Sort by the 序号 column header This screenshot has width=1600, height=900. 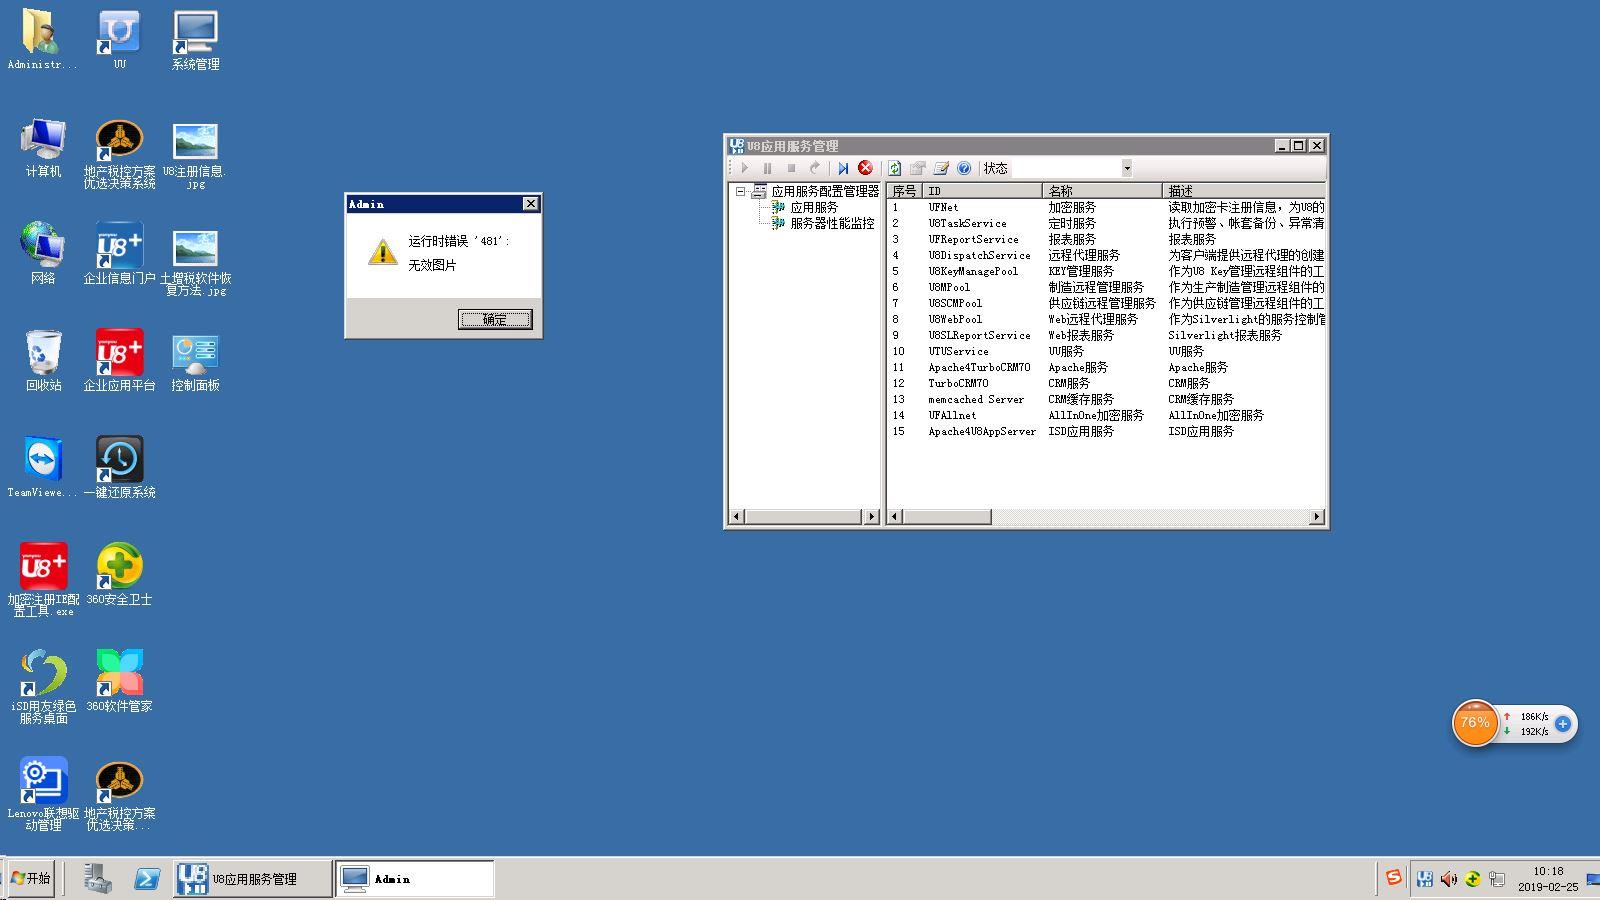(x=905, y=190)
